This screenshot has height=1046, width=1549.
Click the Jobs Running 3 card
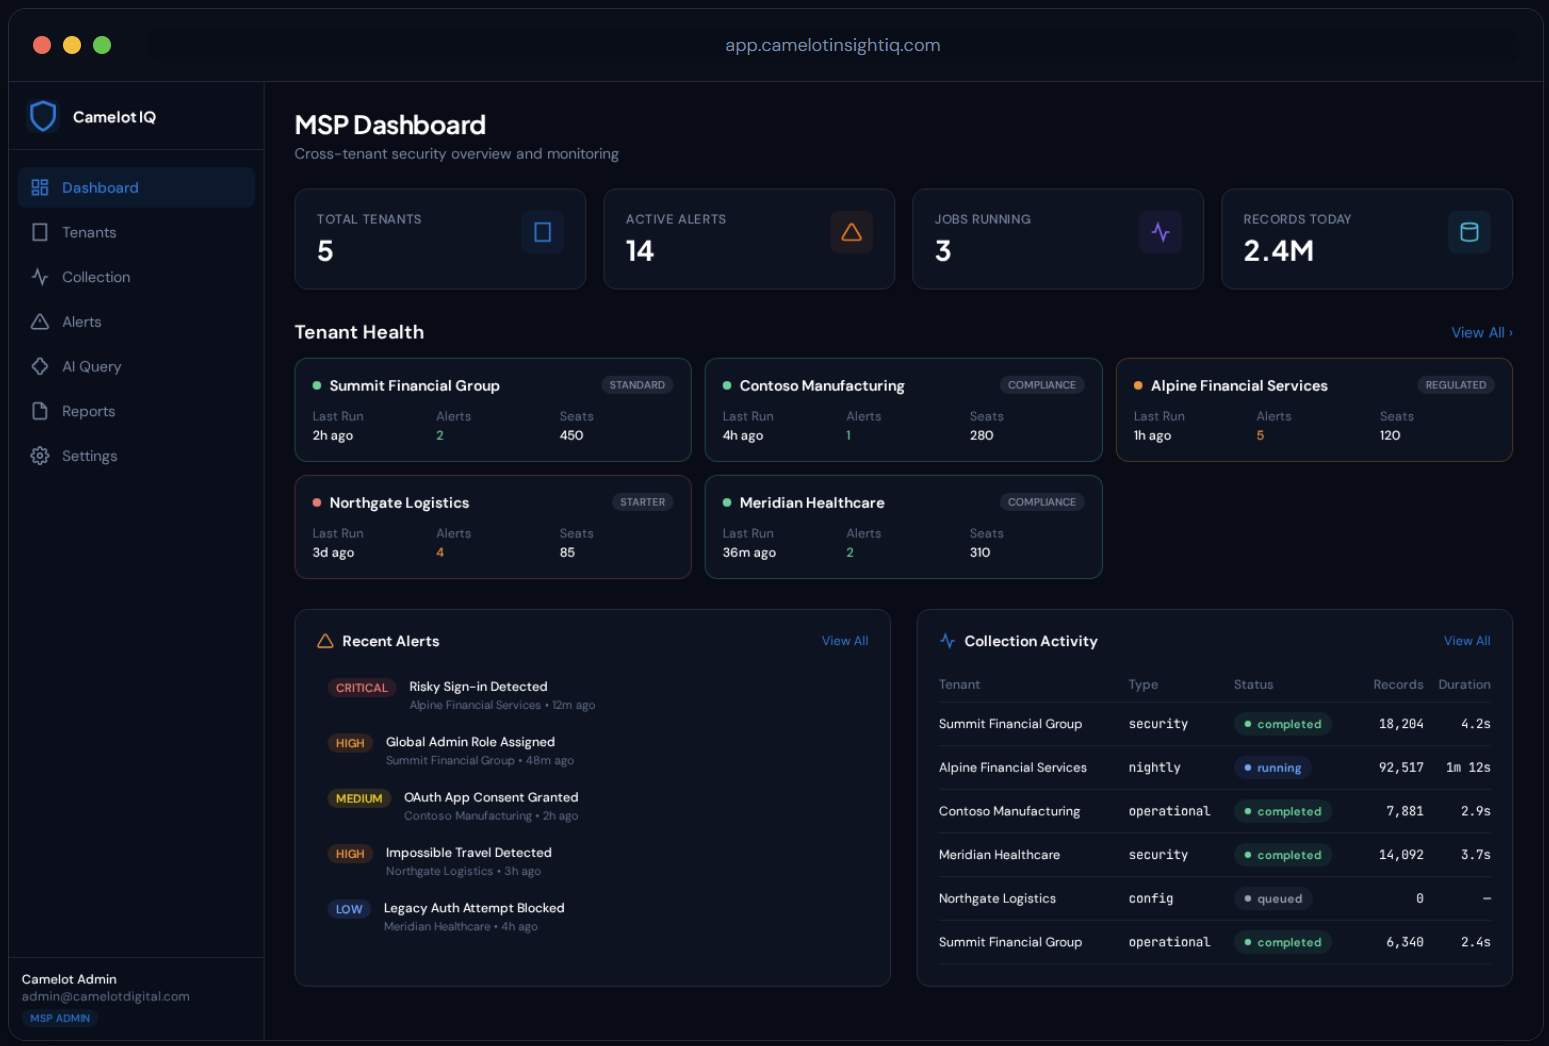[1058, 239]
